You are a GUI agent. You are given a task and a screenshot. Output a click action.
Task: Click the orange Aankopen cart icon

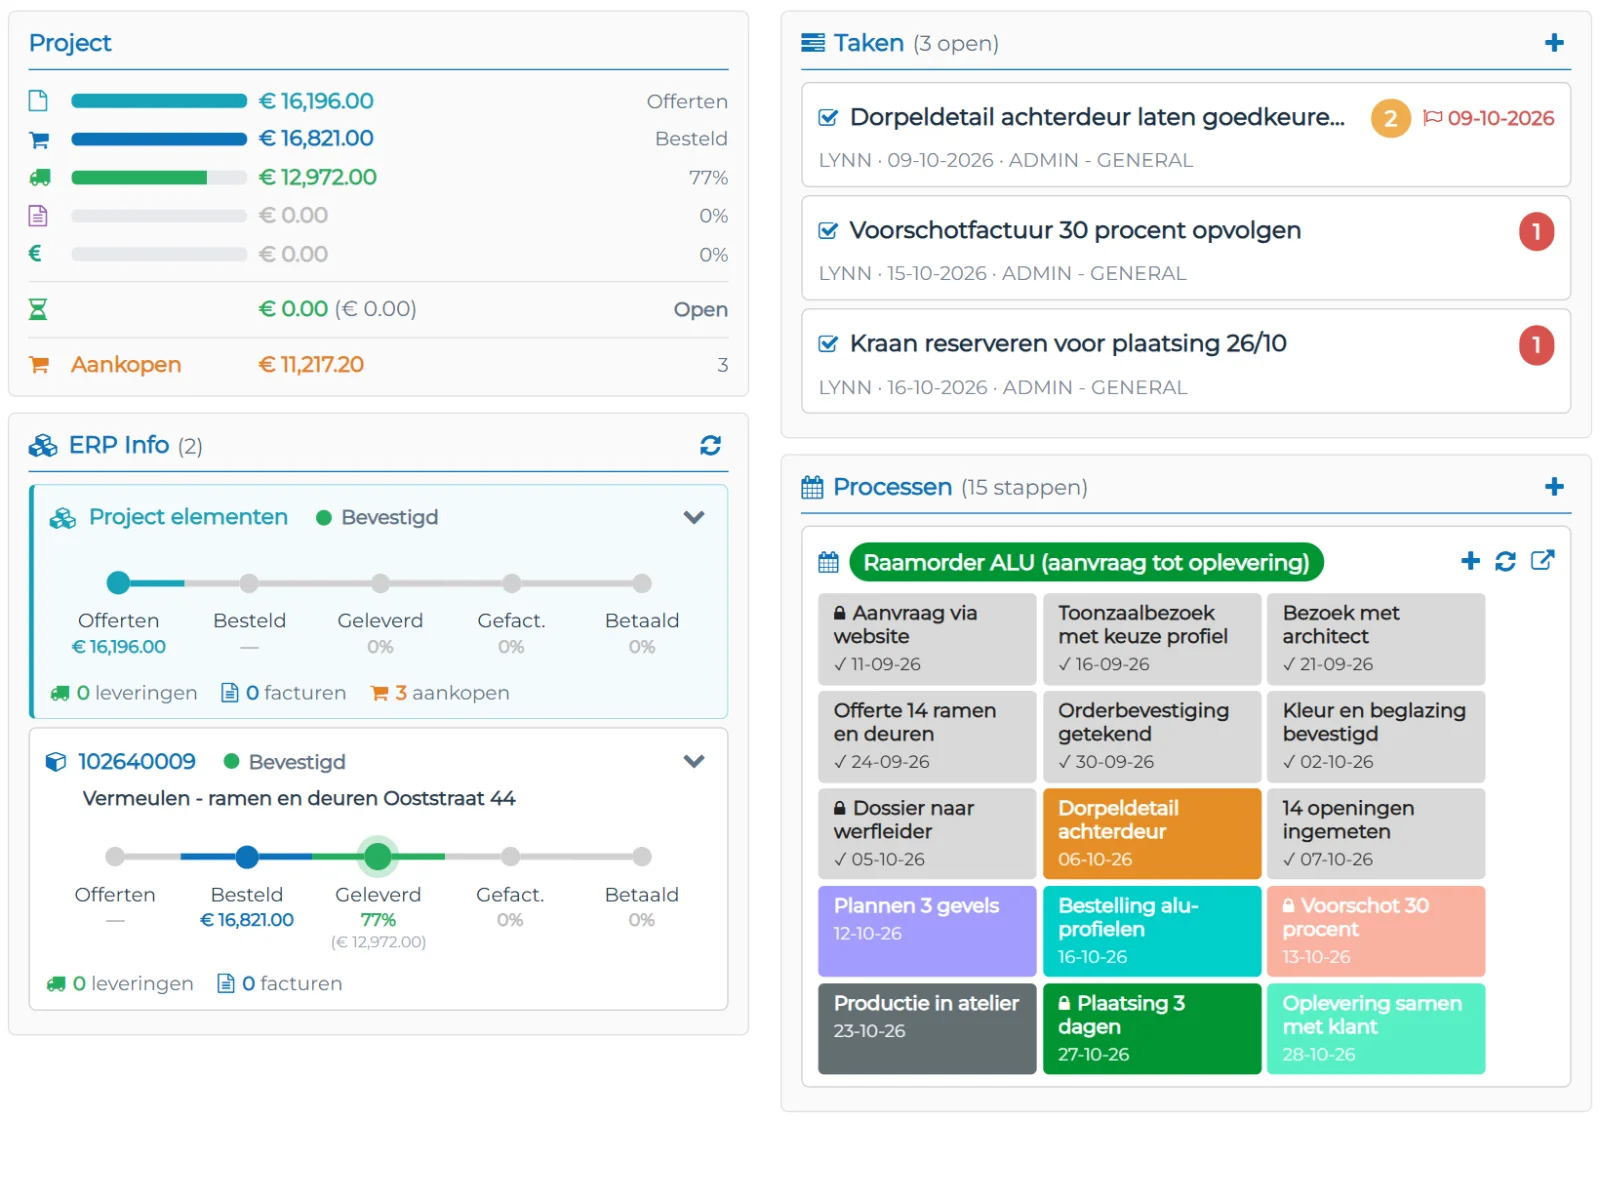click(39, 364)
